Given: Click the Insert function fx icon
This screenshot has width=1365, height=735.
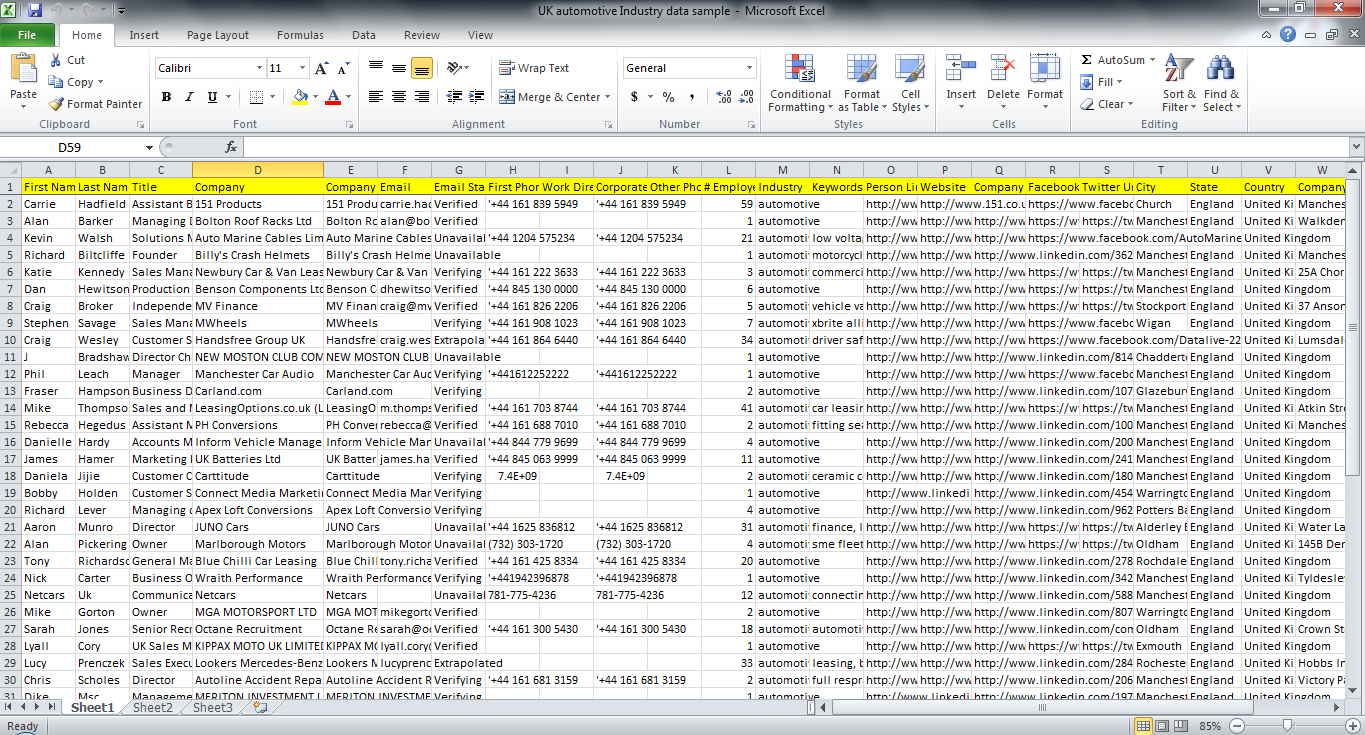Looking at the screenshot, I should 231,147.
